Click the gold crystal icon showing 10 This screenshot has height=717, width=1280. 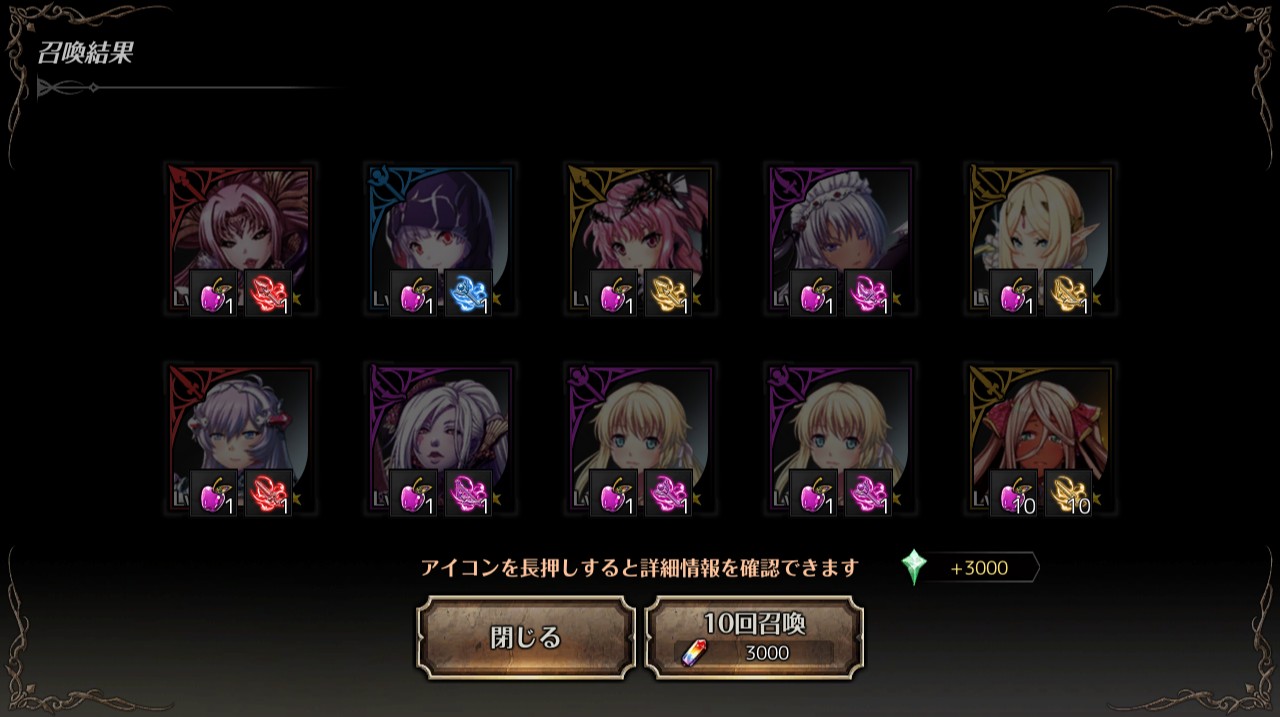click(x=1068, y=493)
